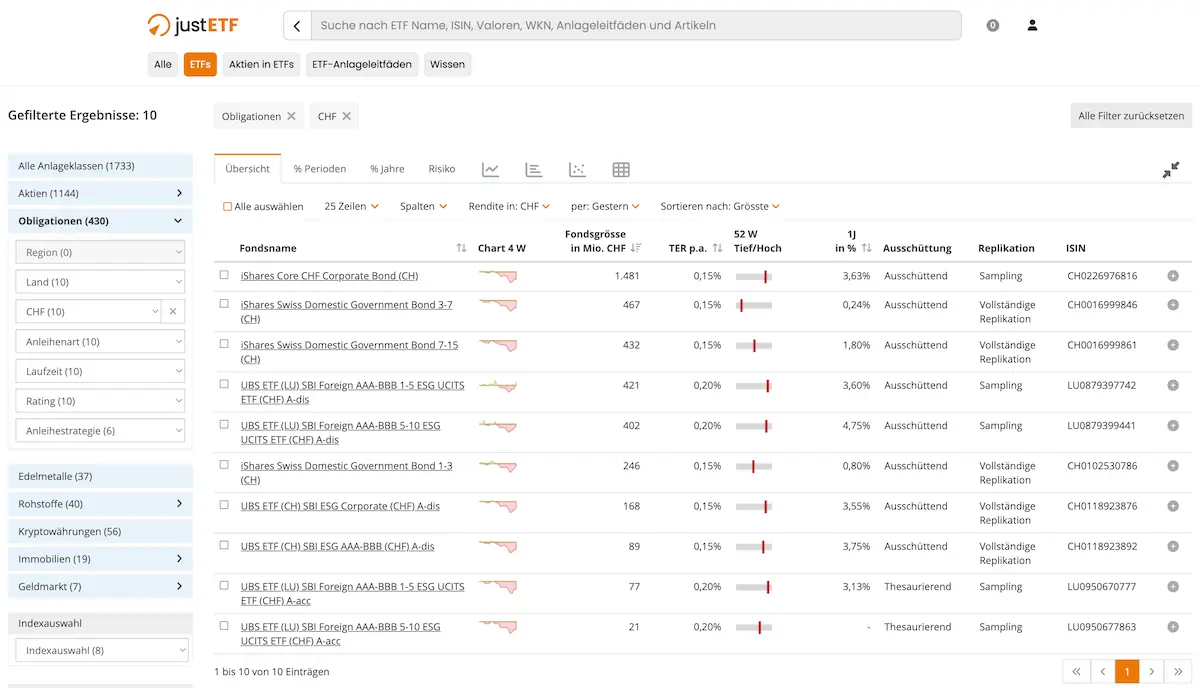Click plus icon for ISIN LU0879399441 row
The image size is (1200, 688).
pyautogui.click(x=1173, y=425)
